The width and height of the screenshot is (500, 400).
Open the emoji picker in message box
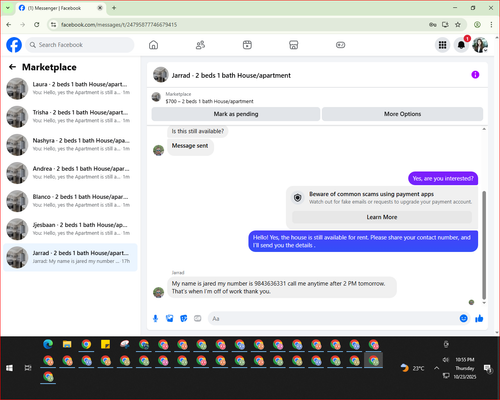point(464,318)
